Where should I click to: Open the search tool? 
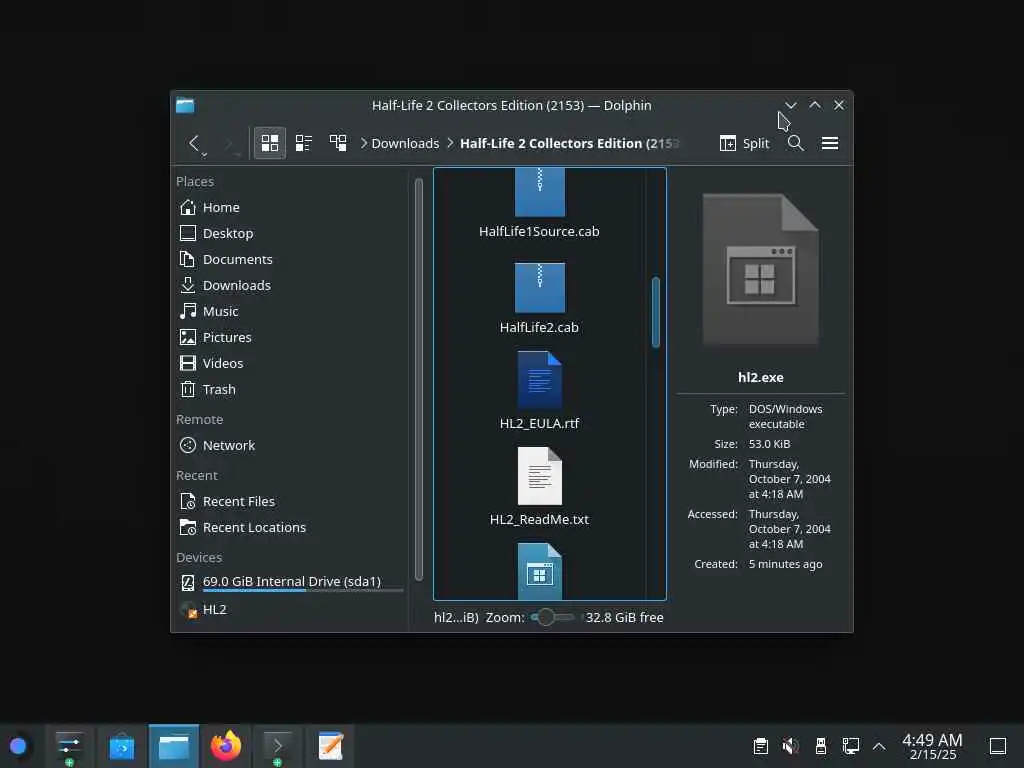click(795, 143)
